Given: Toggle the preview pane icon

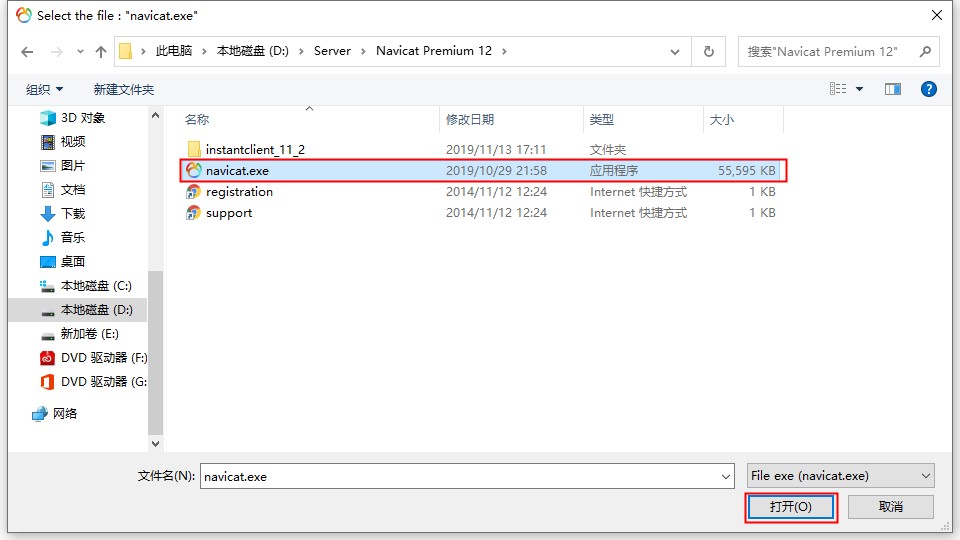Looking at the screenshot, I should 893,89.
